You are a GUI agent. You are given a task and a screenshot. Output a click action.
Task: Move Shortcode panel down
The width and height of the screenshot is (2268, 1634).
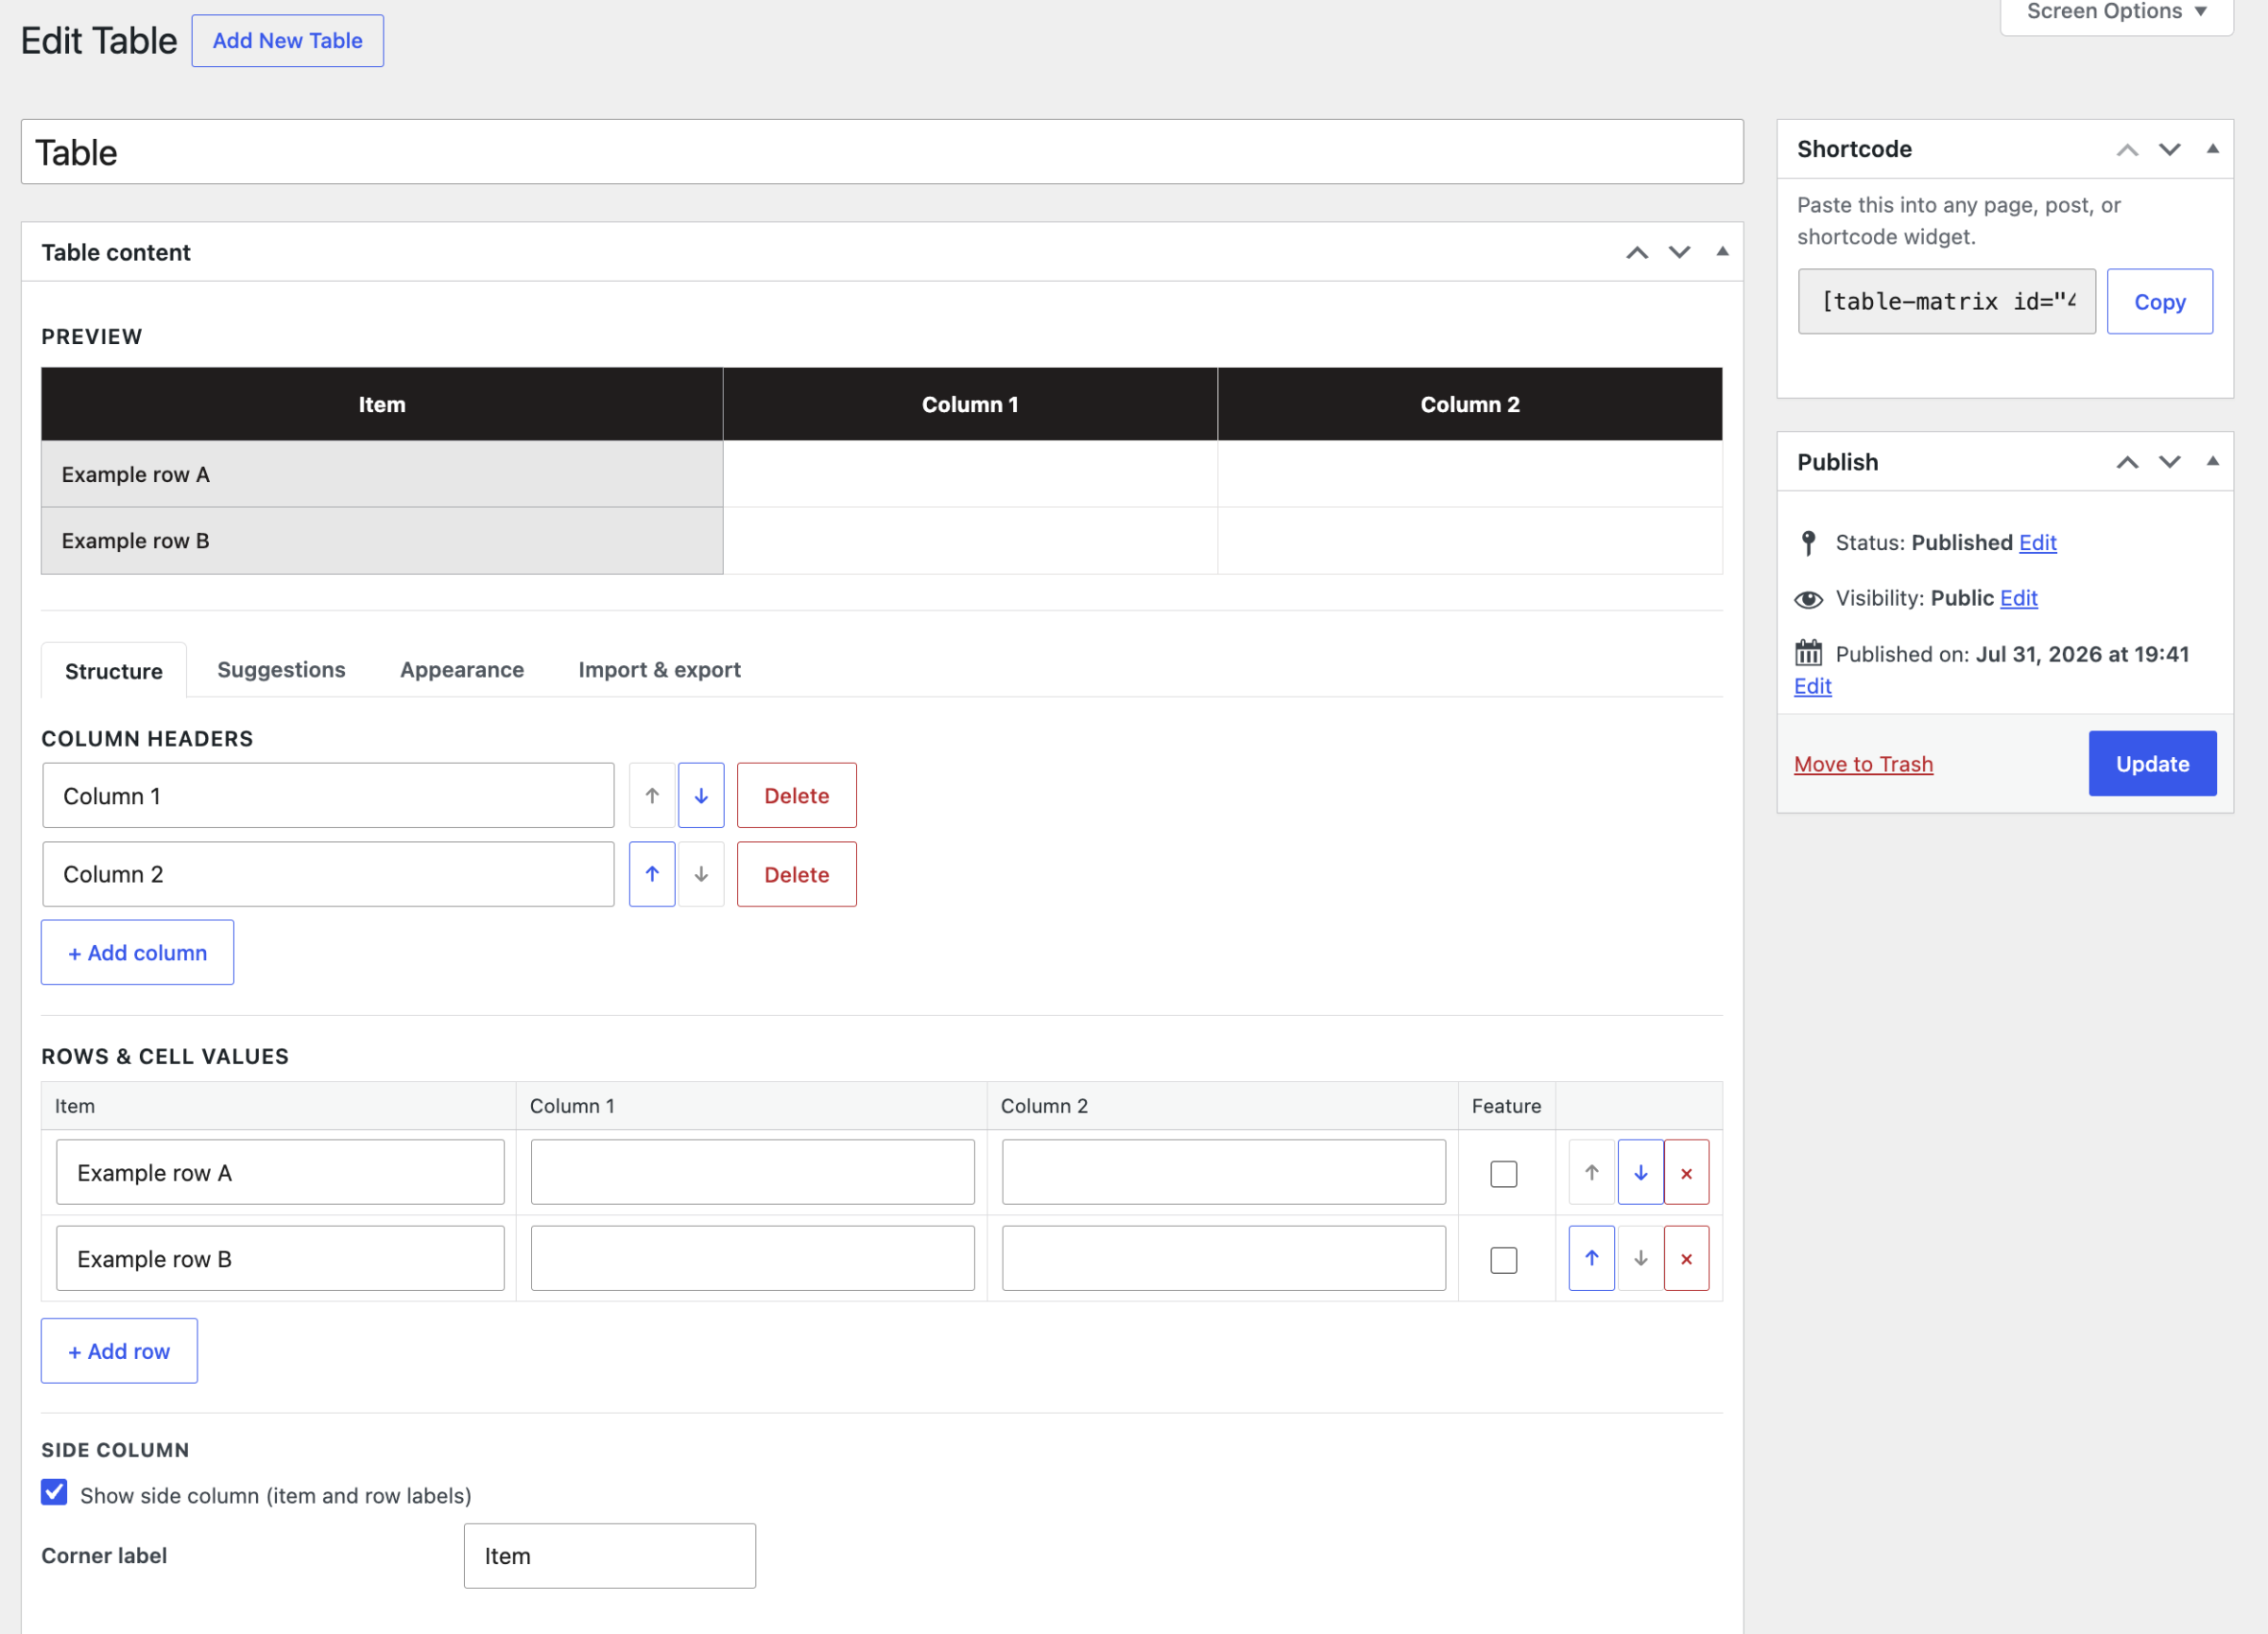2169,150
